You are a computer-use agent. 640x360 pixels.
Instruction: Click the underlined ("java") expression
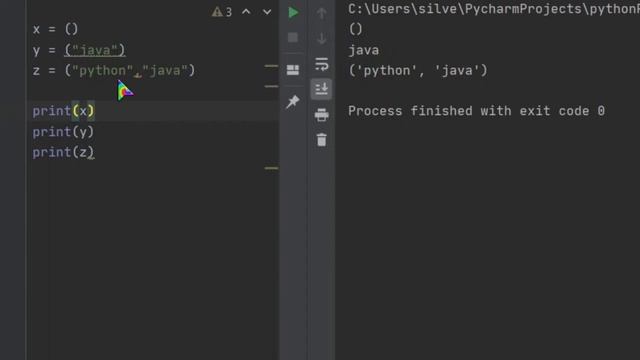pos(95,50)
